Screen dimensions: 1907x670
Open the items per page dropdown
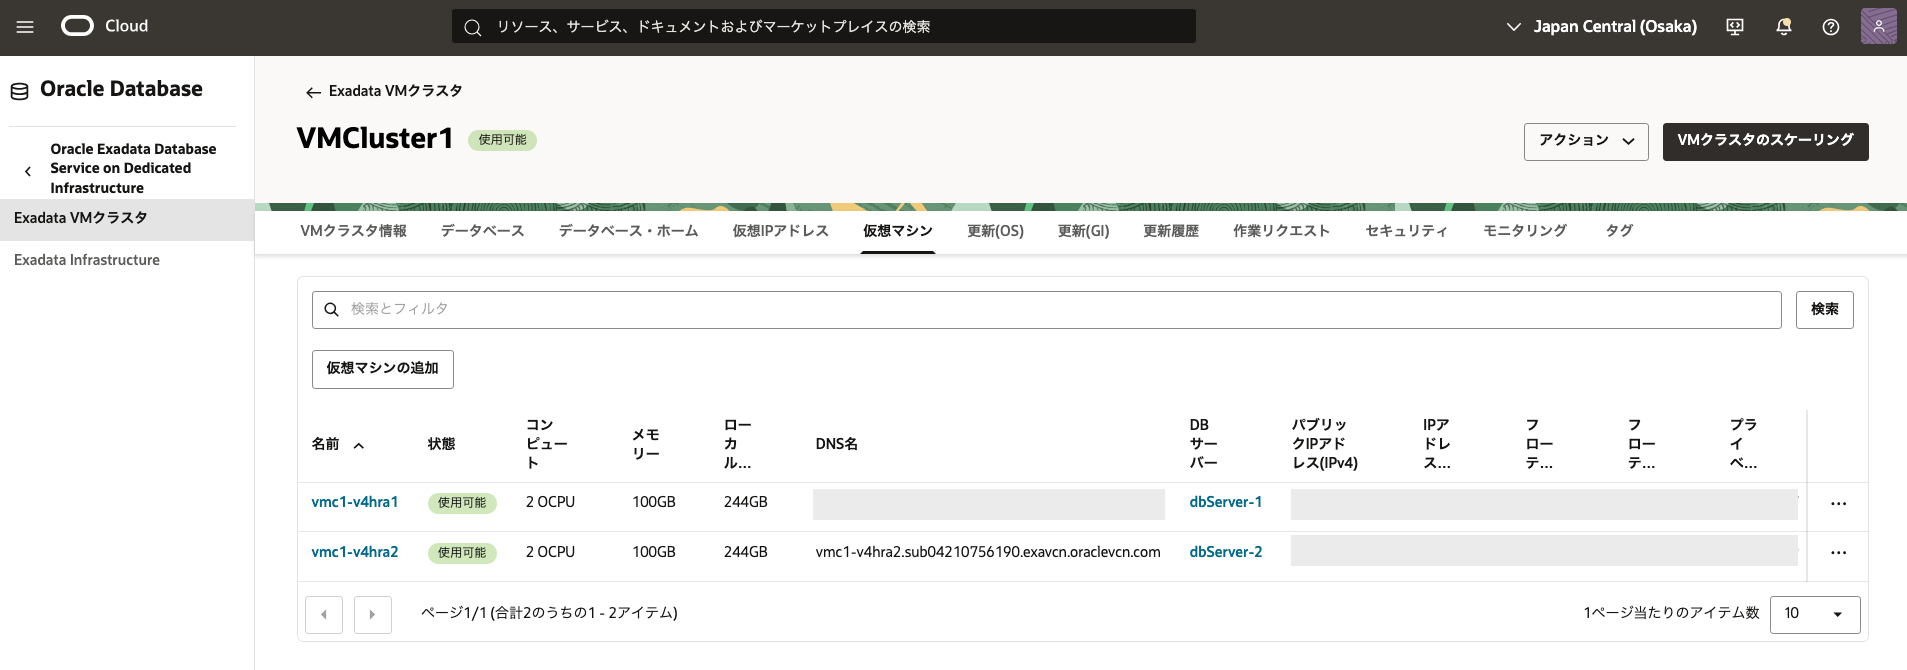pyautogui.click(x=1814, y=614)
